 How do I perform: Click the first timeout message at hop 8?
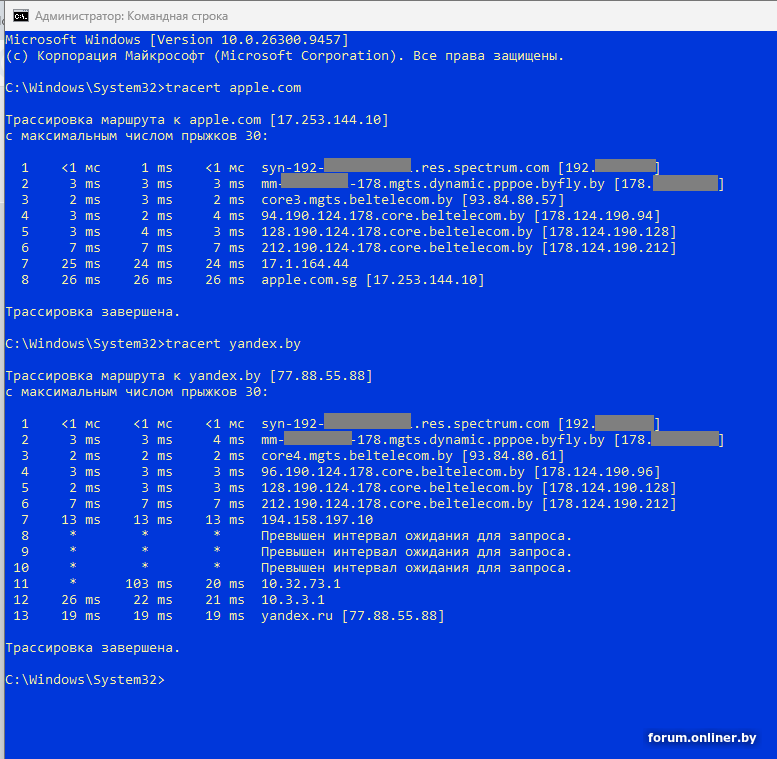coord(416,536)
